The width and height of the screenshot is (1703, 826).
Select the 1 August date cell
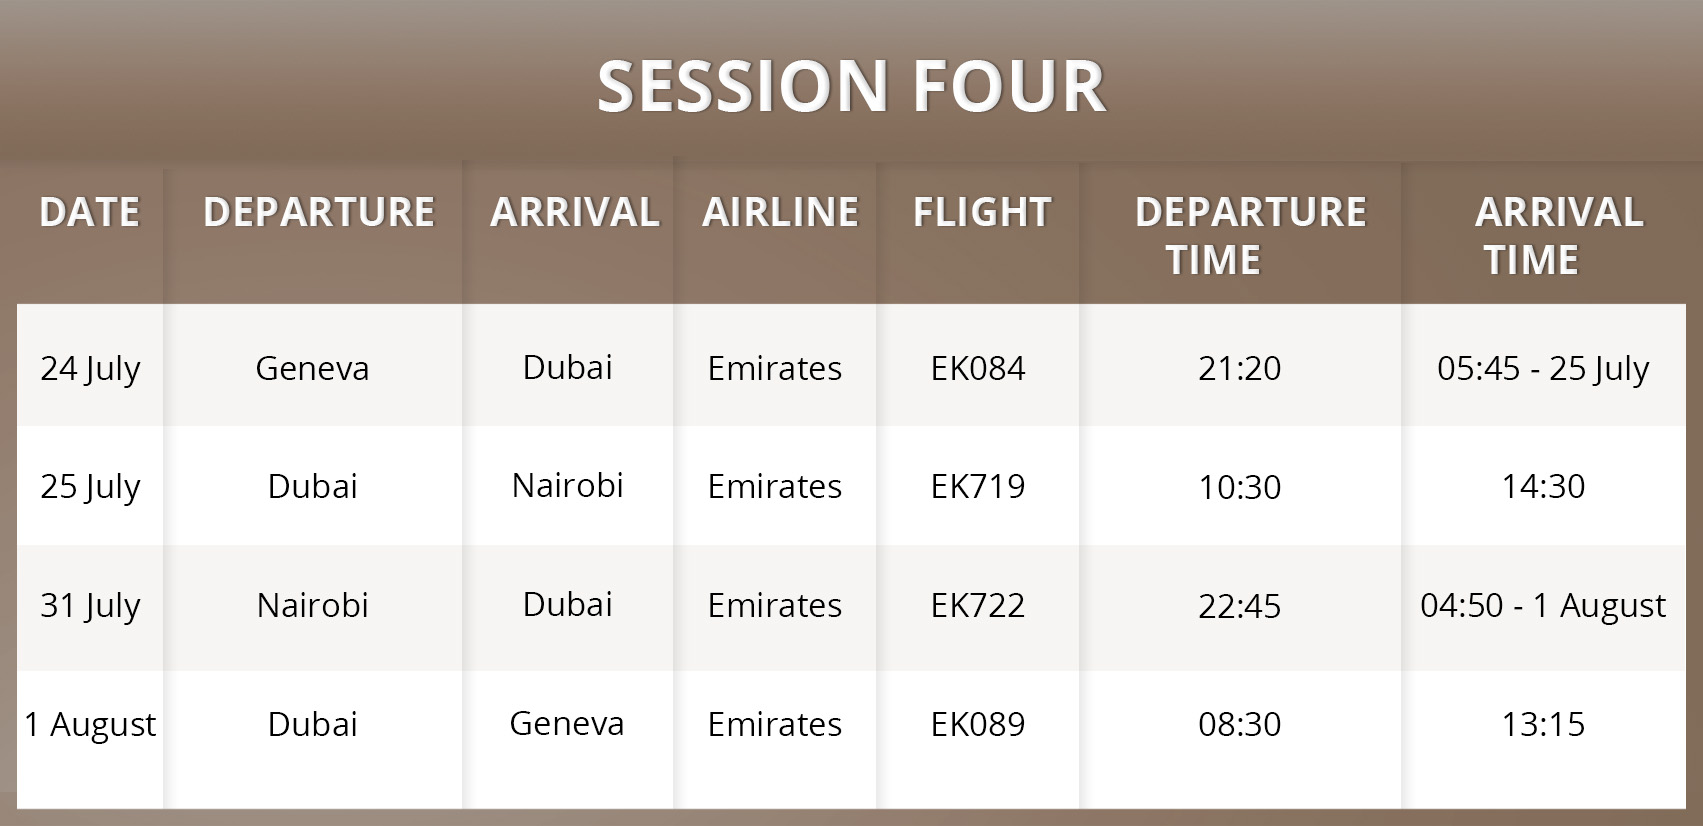click(x=90, y=724)
